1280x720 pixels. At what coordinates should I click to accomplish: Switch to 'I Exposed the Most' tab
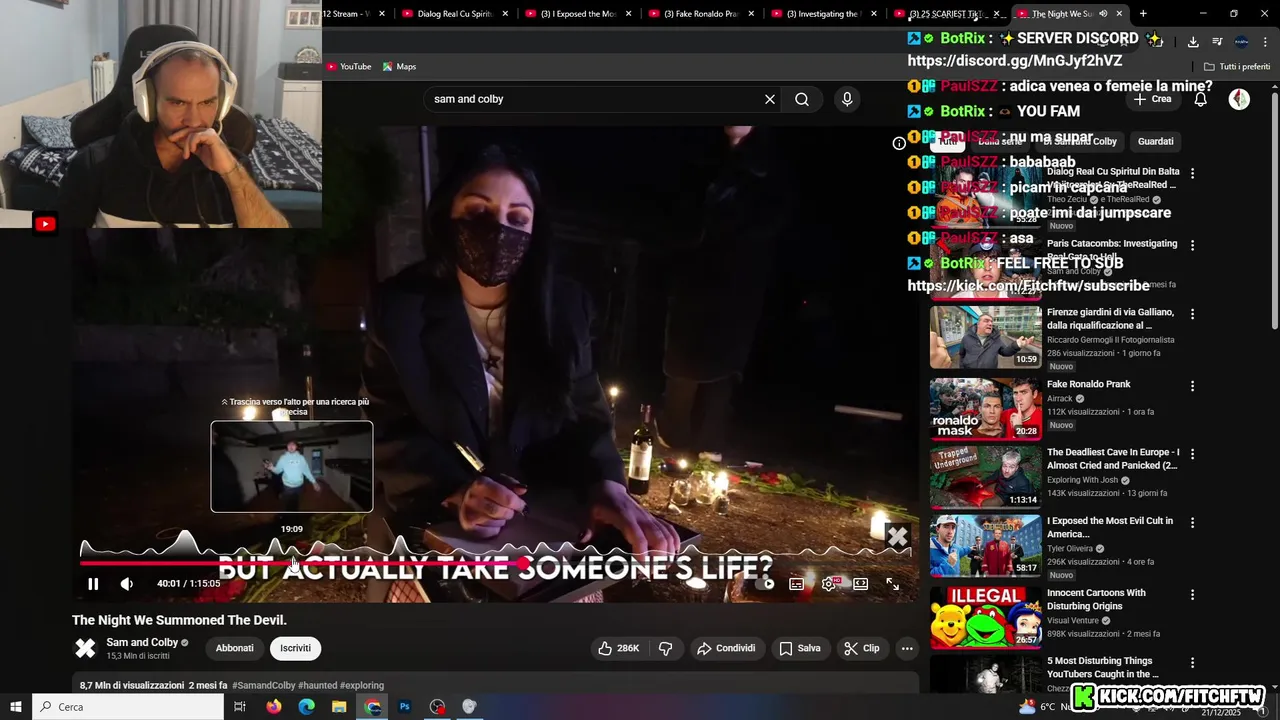(578, 14)
